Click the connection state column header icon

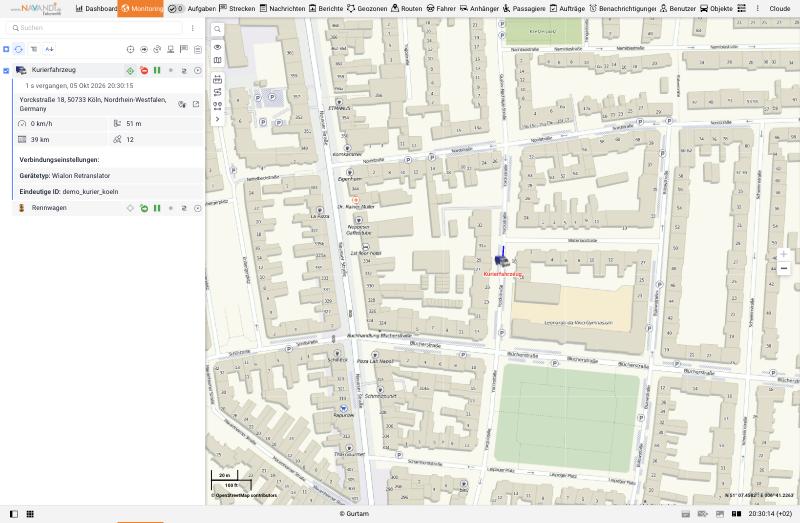pyautogui.click(x=170, y=49)
